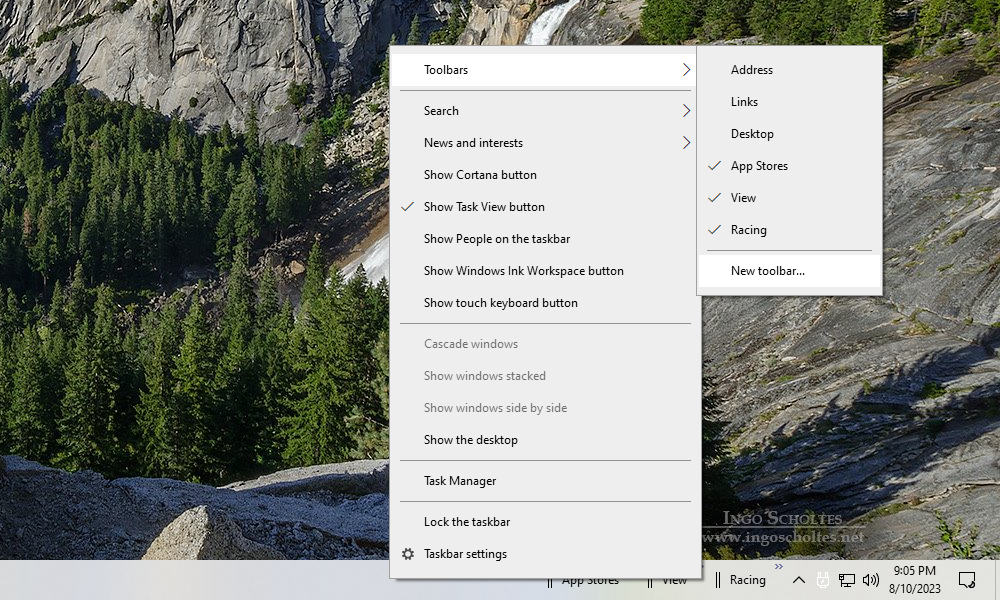Click the Taskbar settings gear icon
Viewport: 1000px width, 600px height.
pyautogui.click(x=408, y=554)
